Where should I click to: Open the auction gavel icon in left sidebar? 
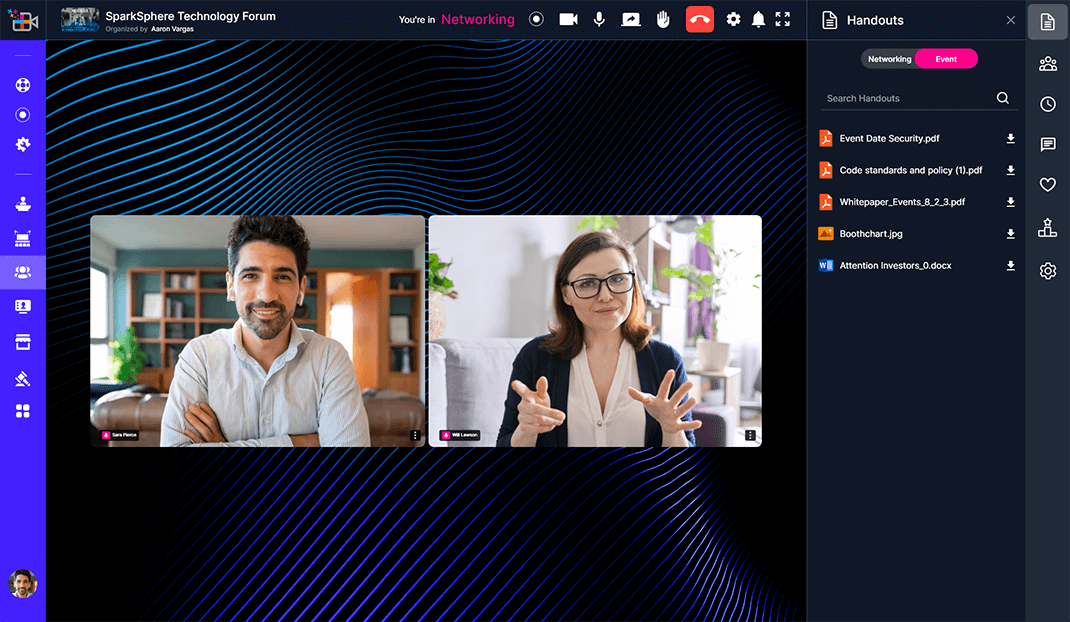23,378
